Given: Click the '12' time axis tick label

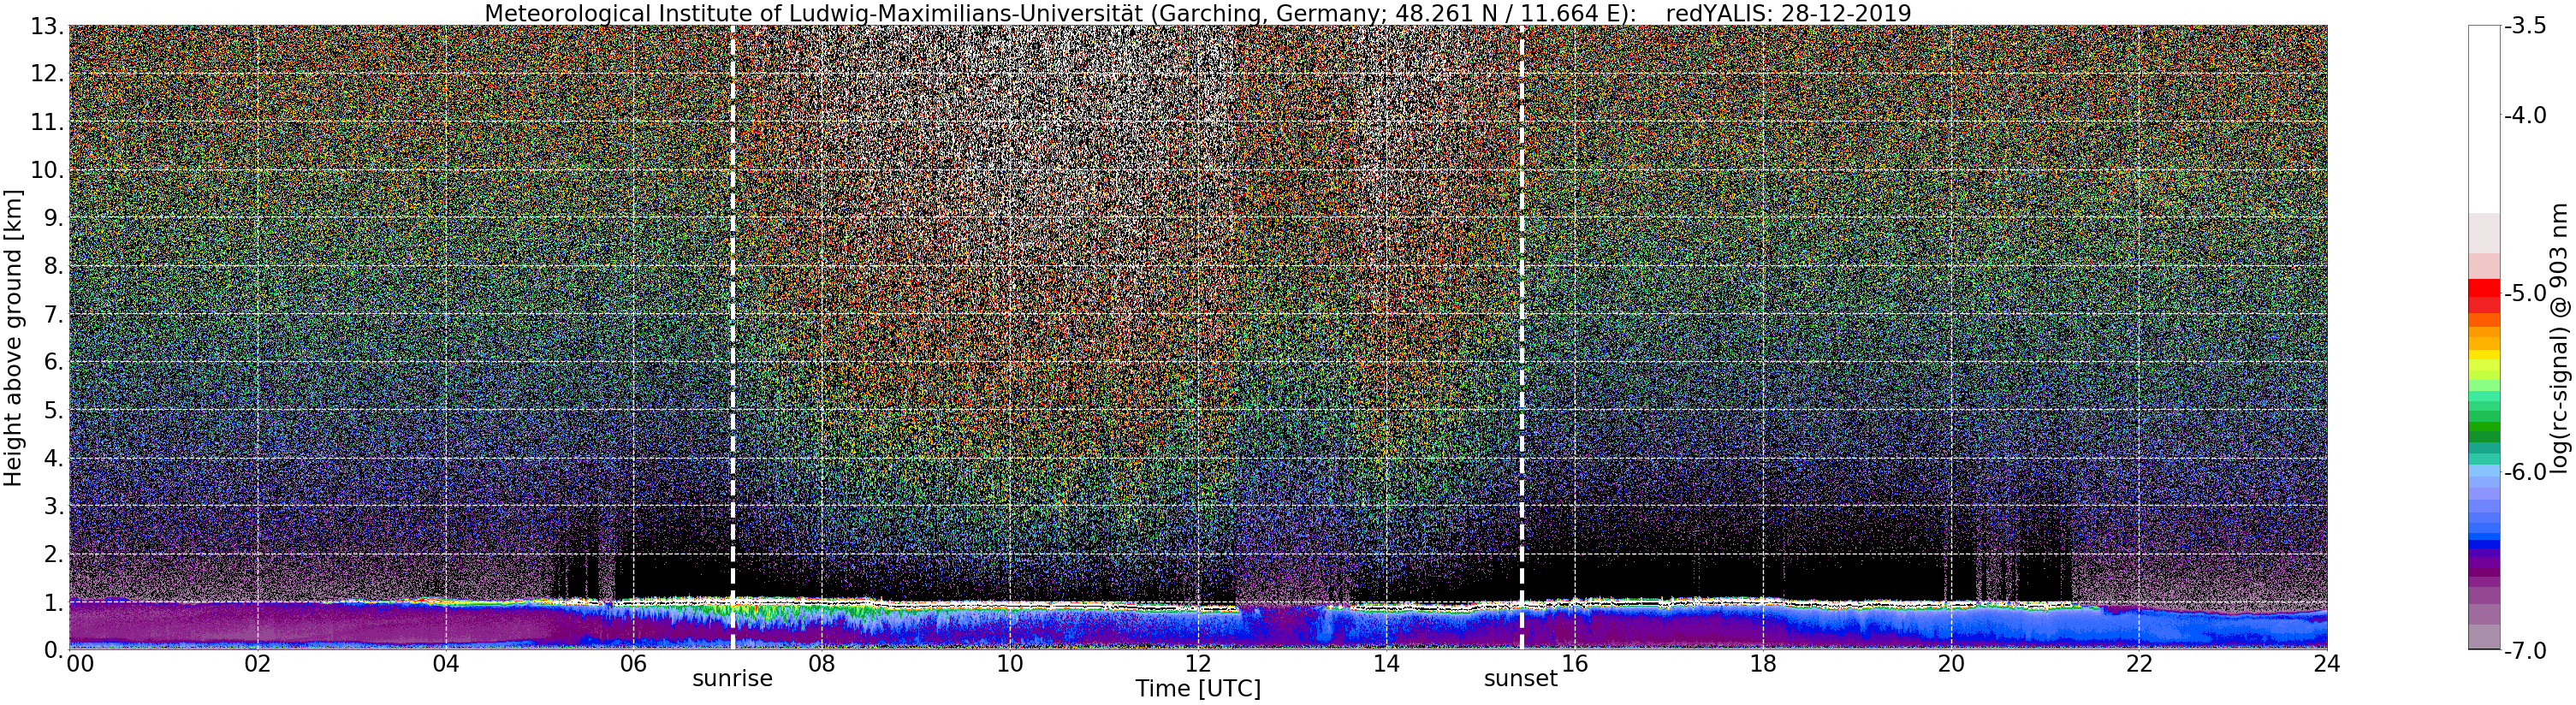Looking at the screenshot, I should click(1197, 665).
